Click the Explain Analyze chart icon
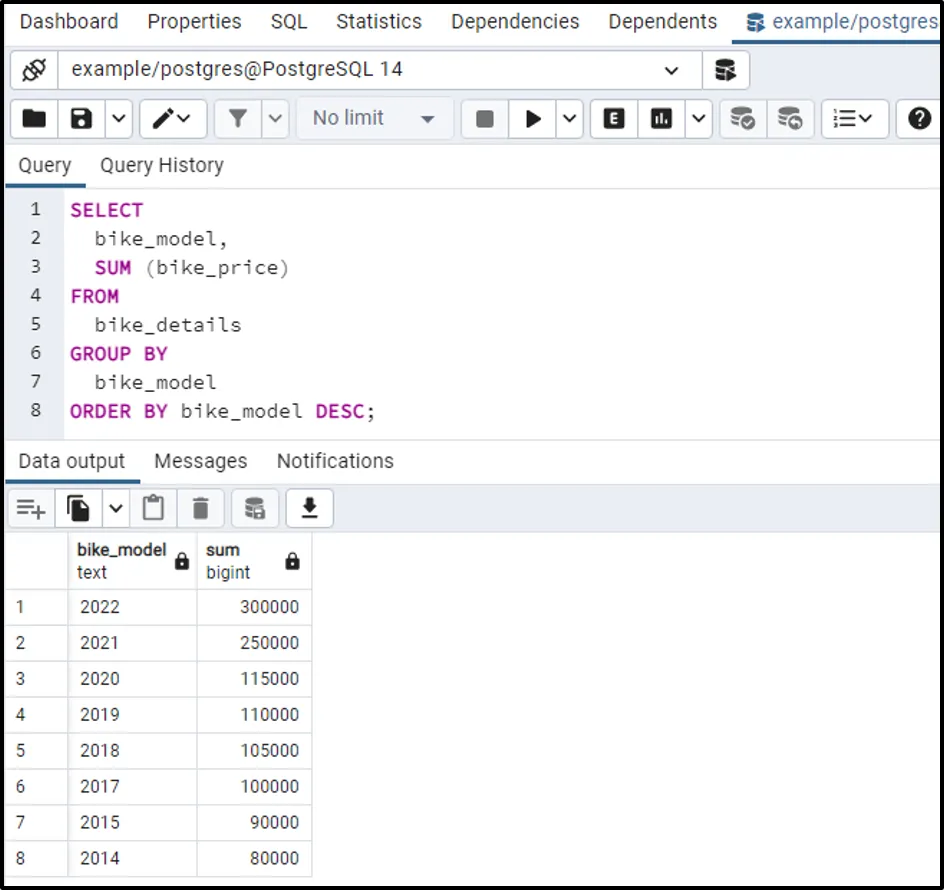944x890 pixels. pos(661,119)
